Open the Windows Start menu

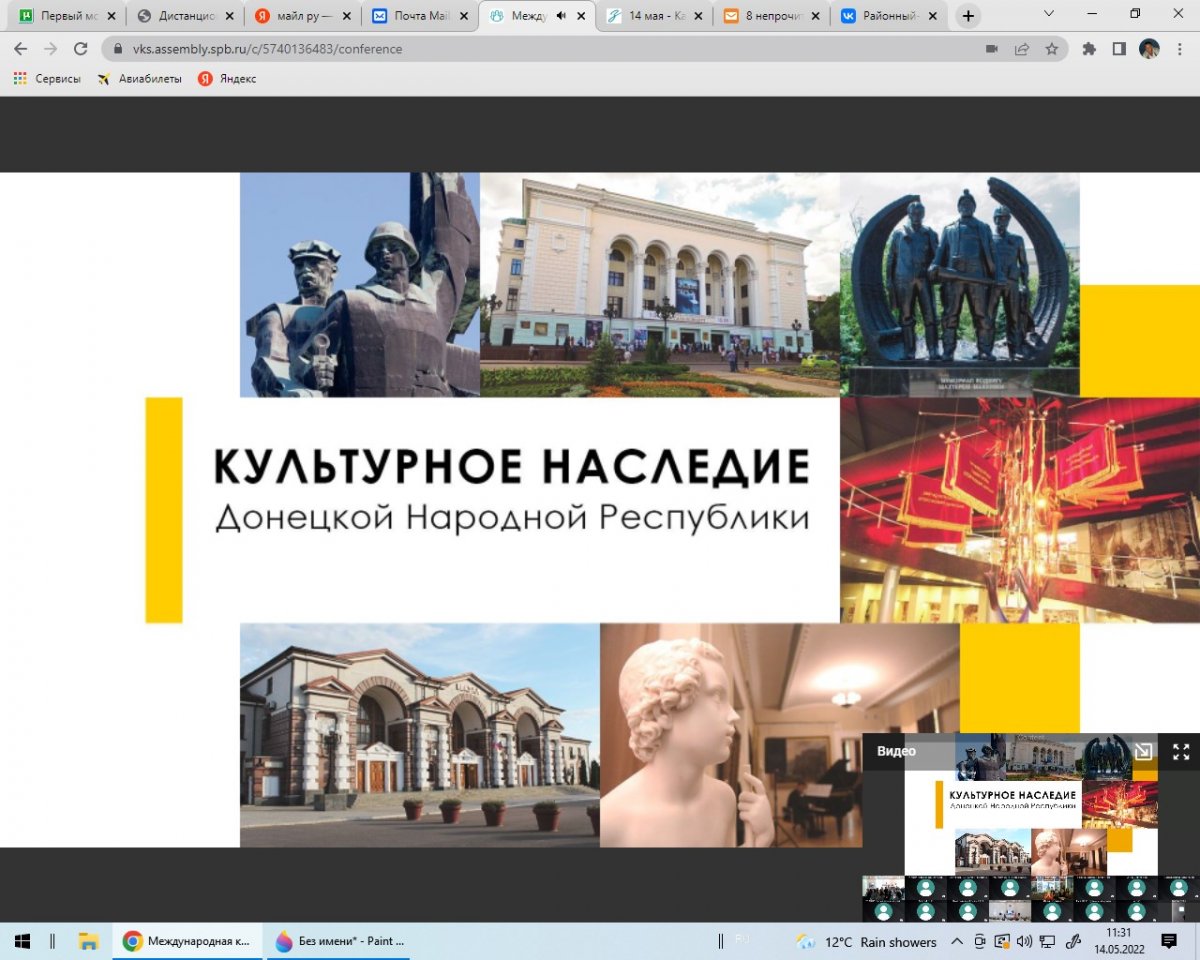click(x=22, y=941)
